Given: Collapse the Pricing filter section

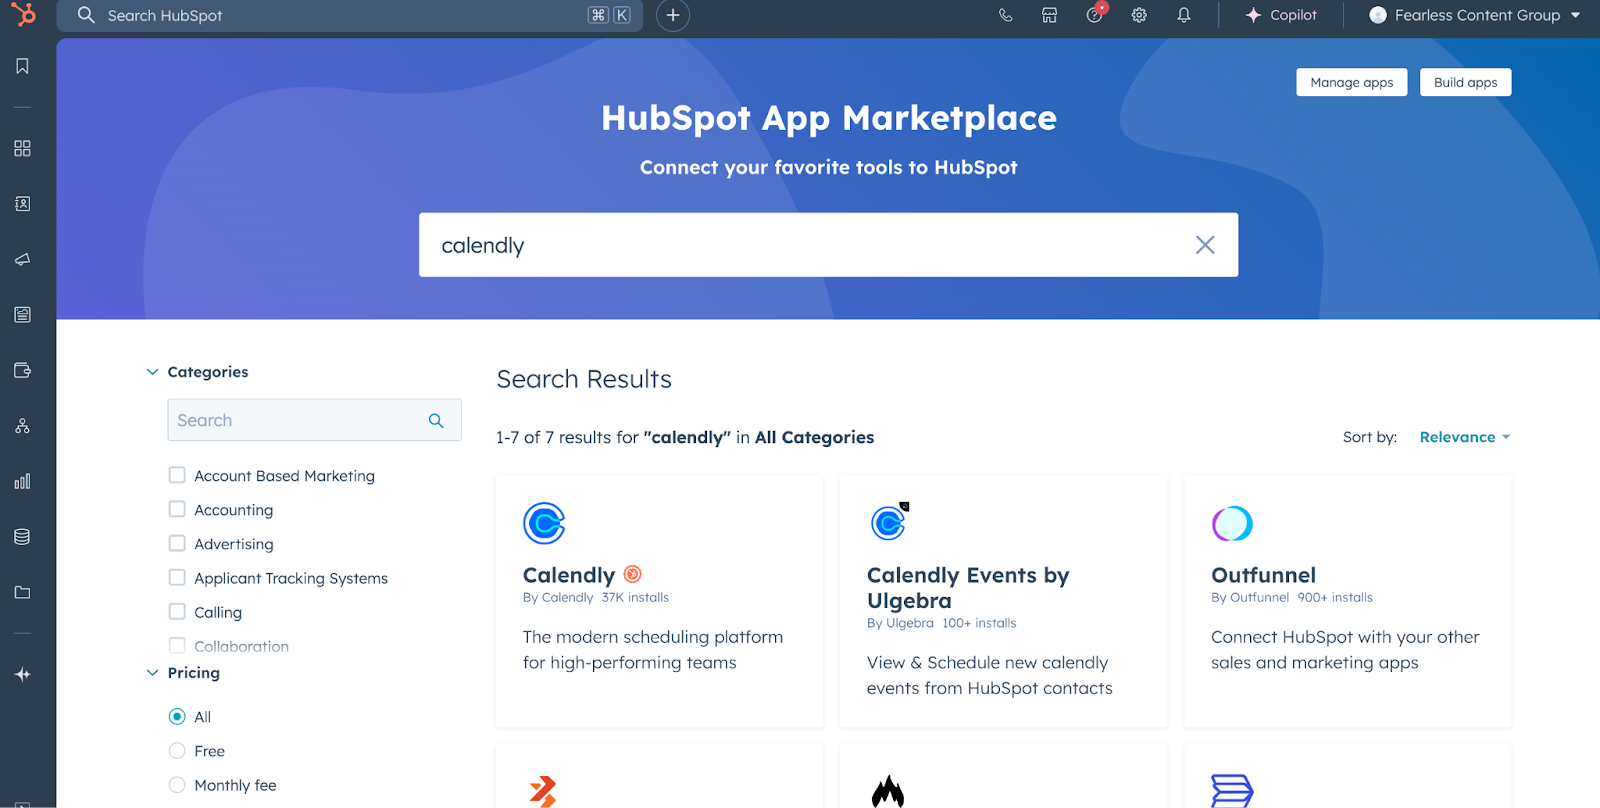Looking at the screenshot, I should tap(152, 673).
